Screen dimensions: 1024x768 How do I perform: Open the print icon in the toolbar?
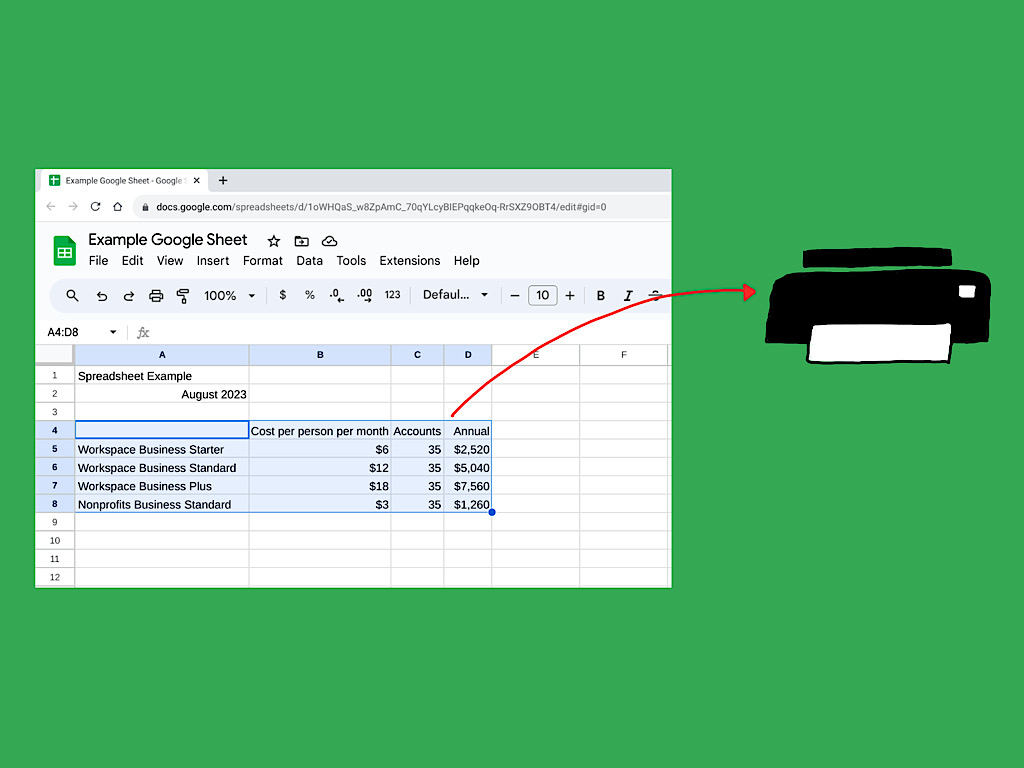(x=156, y=295)
